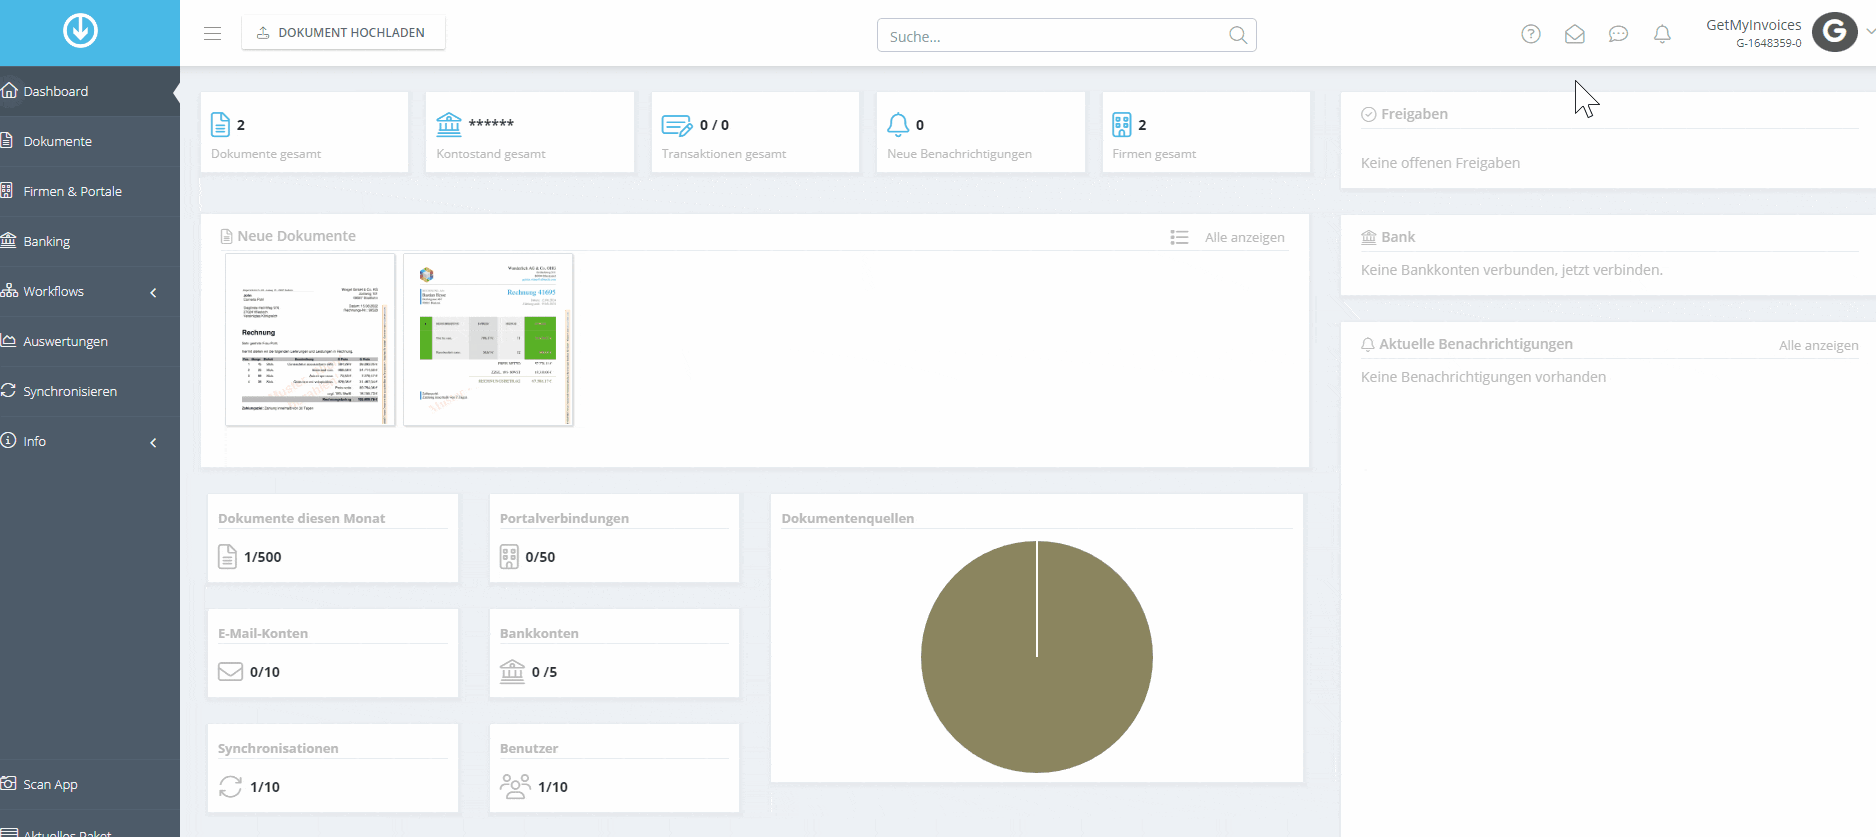Click the Benutzer users icon
1876x837 pixels.
515,786
